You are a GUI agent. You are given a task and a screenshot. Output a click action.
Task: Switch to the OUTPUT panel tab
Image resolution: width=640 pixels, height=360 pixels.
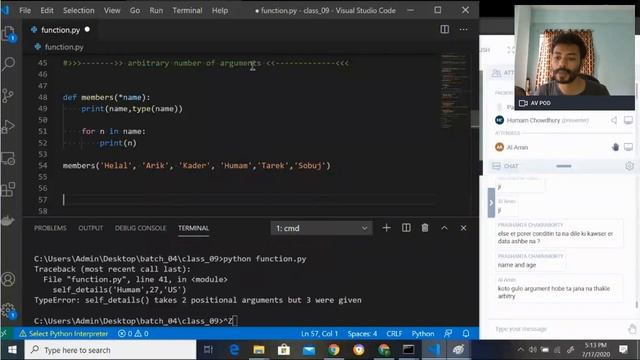pos(91,228)
